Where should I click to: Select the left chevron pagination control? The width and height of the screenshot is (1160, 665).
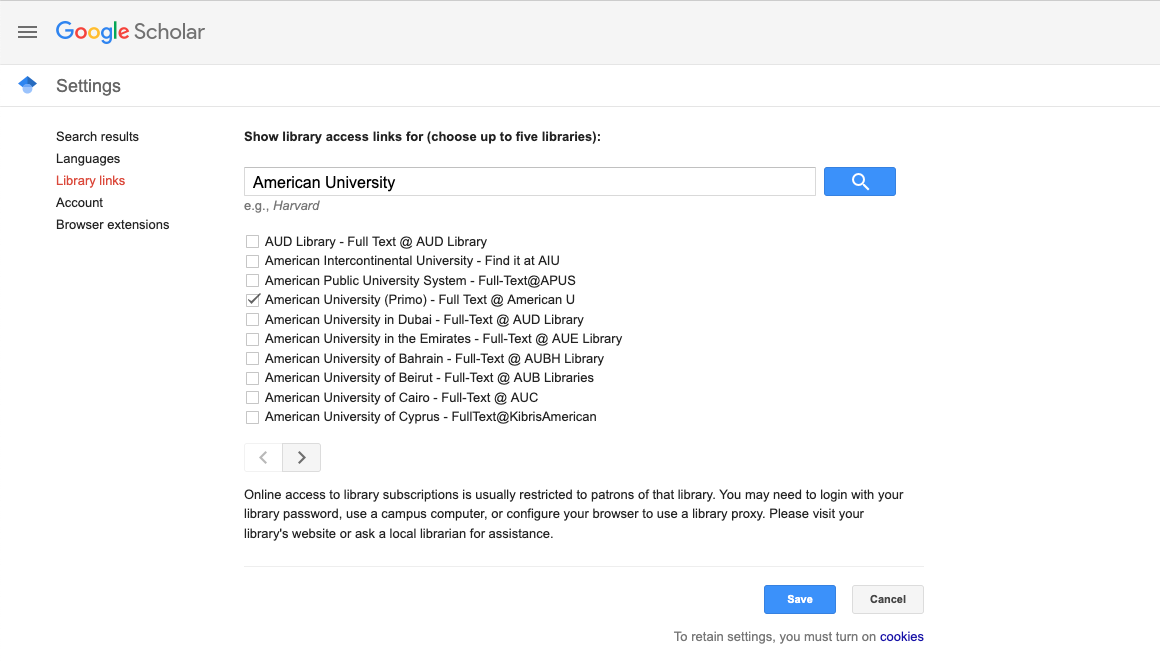(262, 457)
